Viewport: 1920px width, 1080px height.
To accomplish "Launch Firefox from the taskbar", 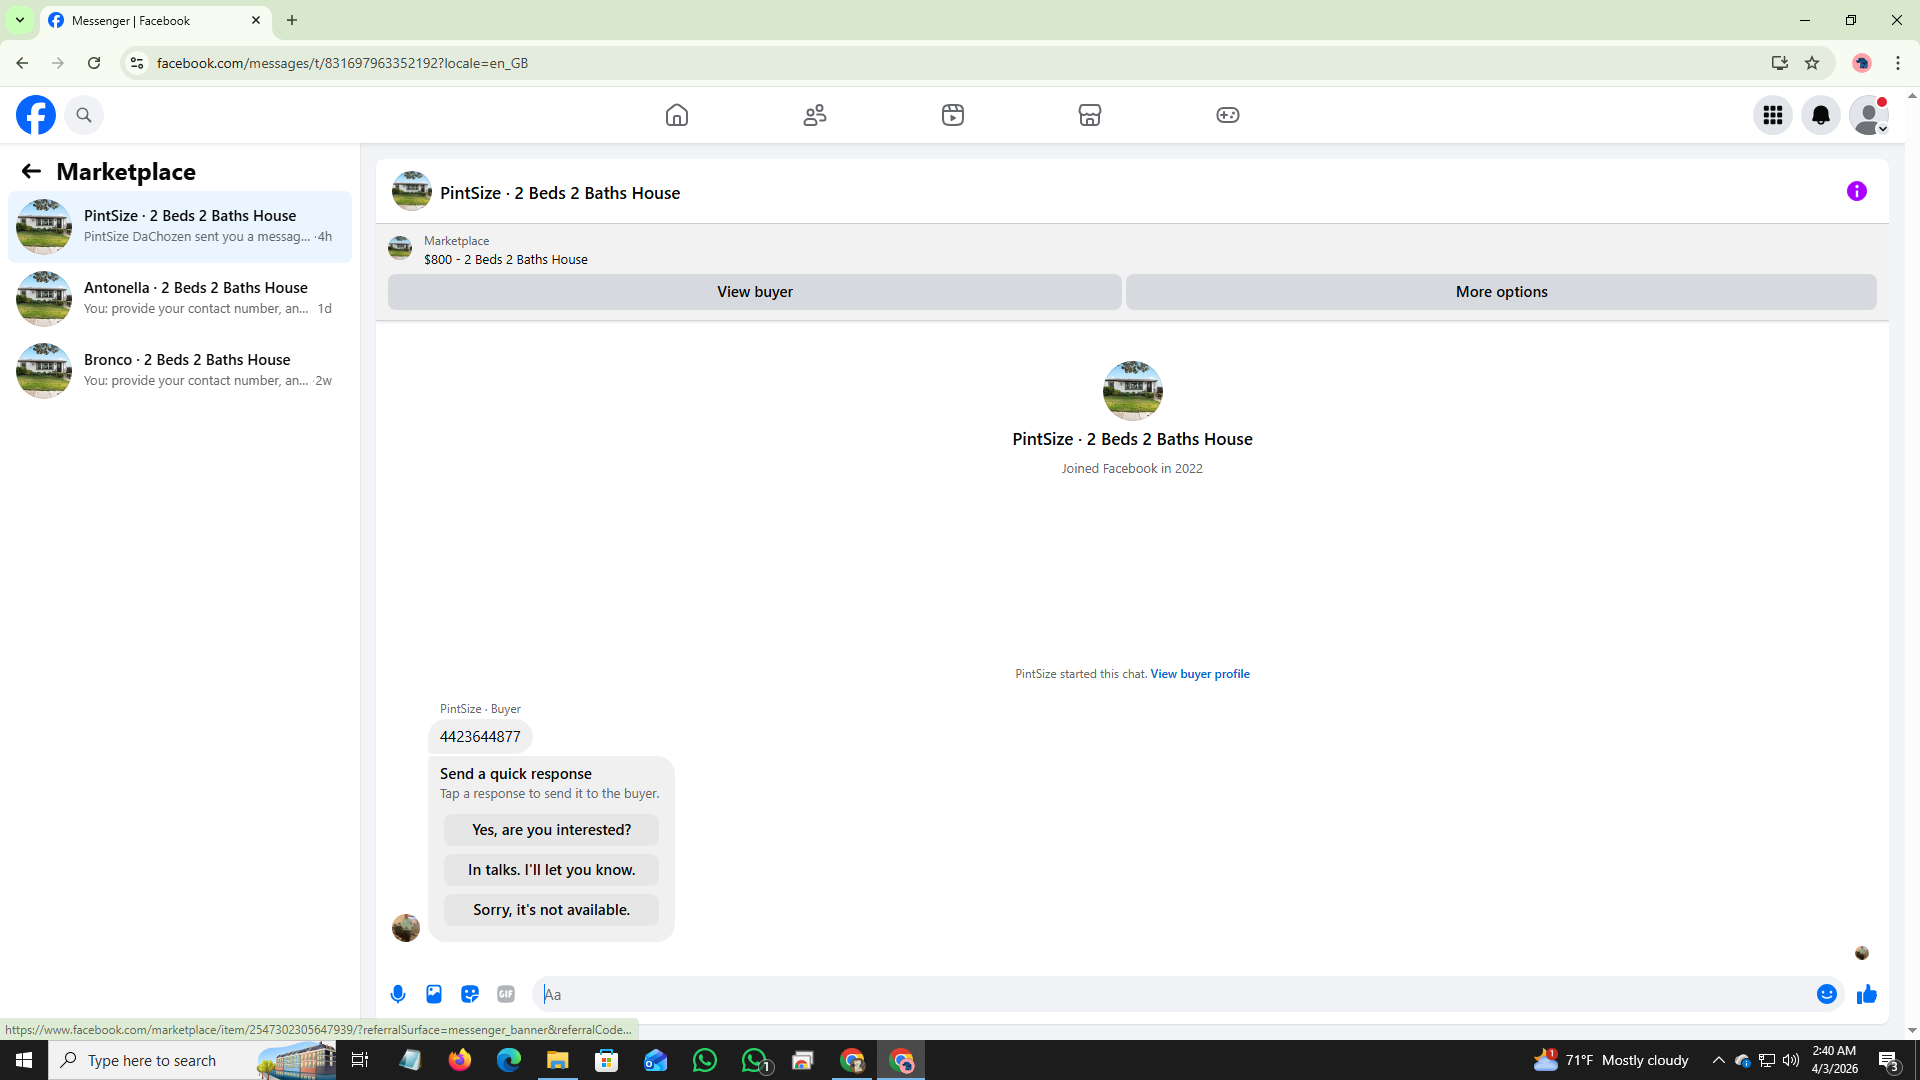I will tap(460, 1060).
